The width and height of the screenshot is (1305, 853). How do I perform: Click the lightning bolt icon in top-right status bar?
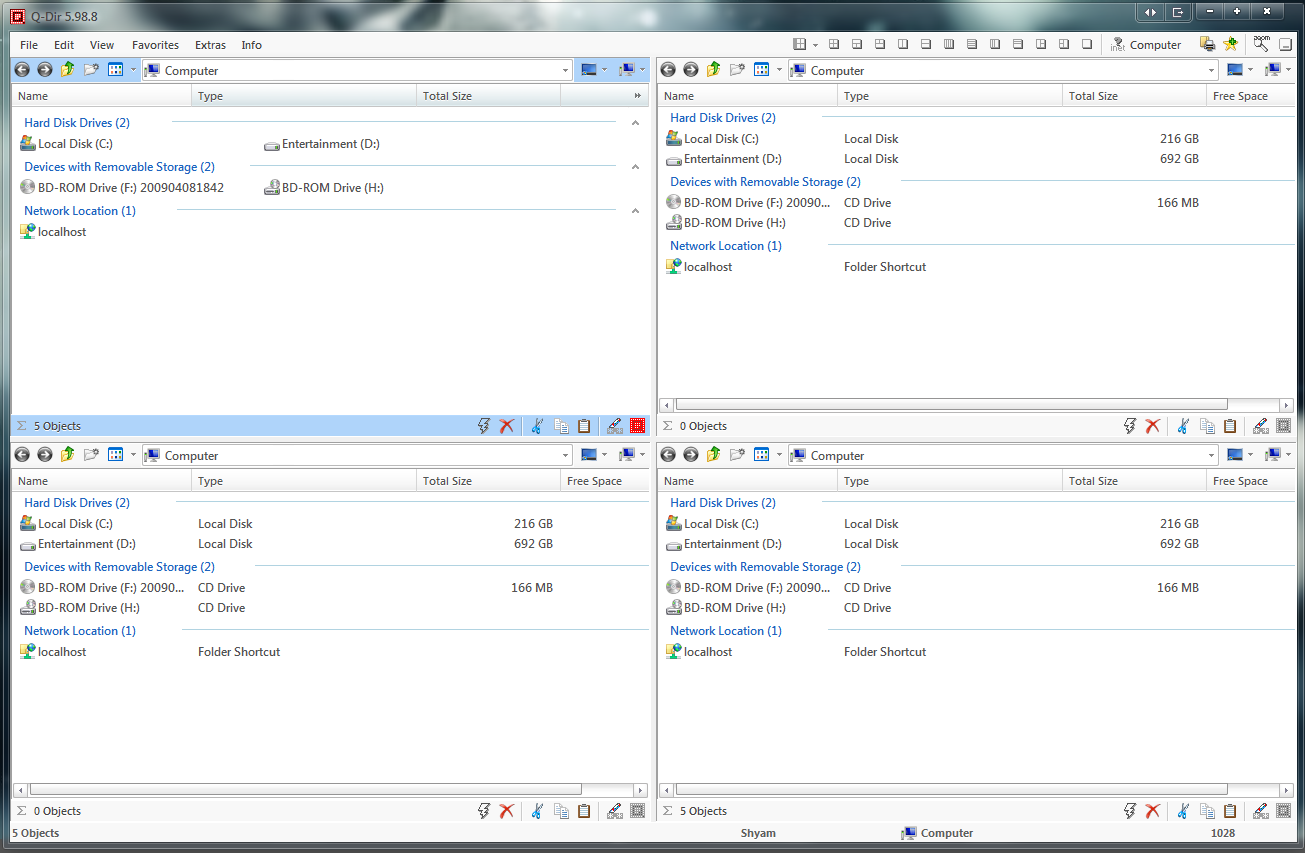[1130, 426]
